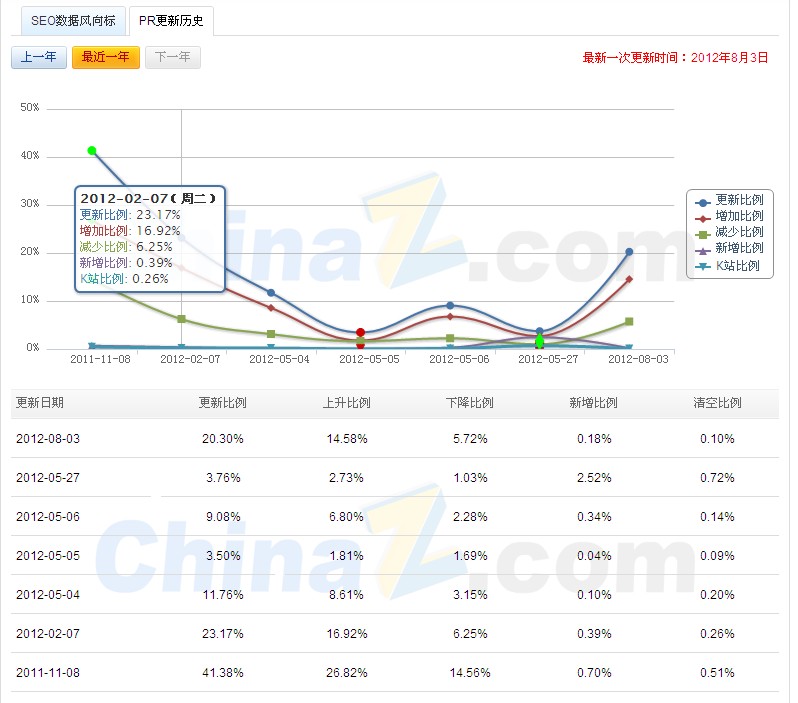Image resolution: width=798 pixels, height=703 pixels.
Task: Click the green square point at 2012-08-03
Action: (x=629, y=321)
